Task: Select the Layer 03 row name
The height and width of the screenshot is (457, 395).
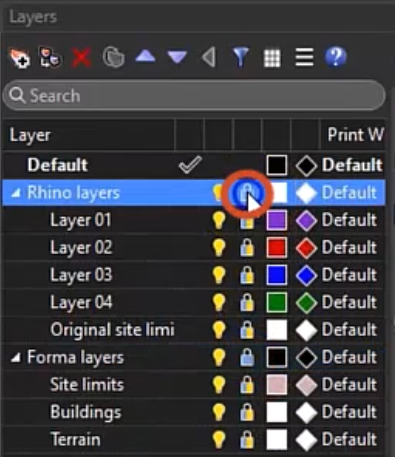Action: pos(81,275)
